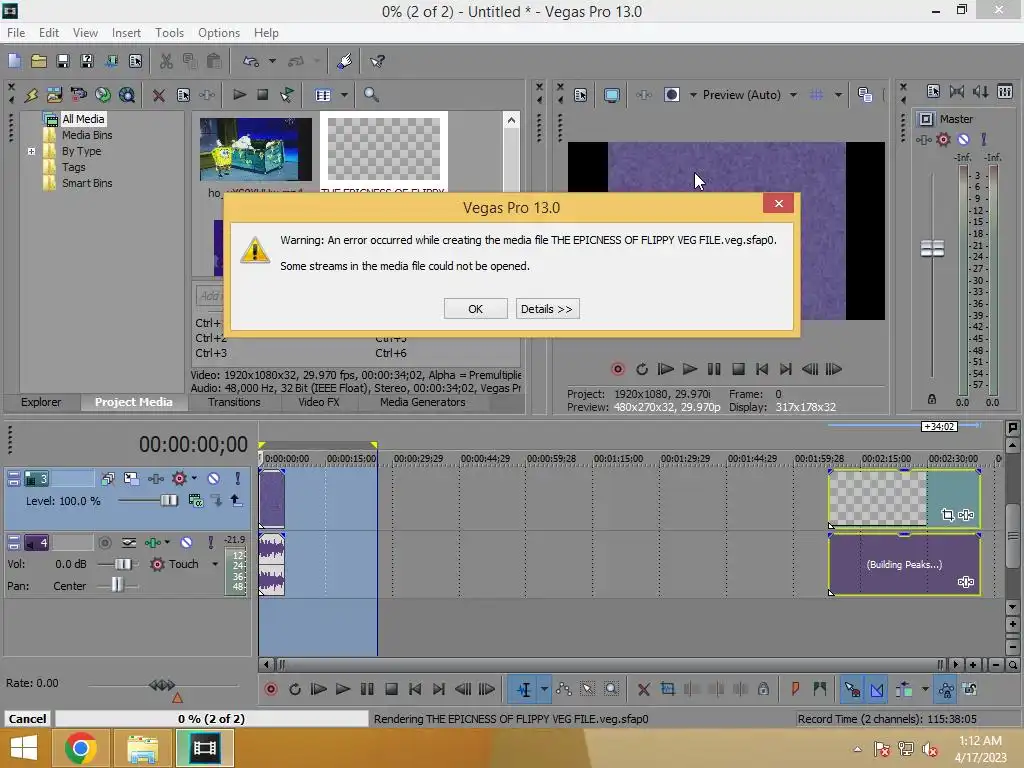Click the Downmix Output icon in Master panel

(x=957, y=91)
